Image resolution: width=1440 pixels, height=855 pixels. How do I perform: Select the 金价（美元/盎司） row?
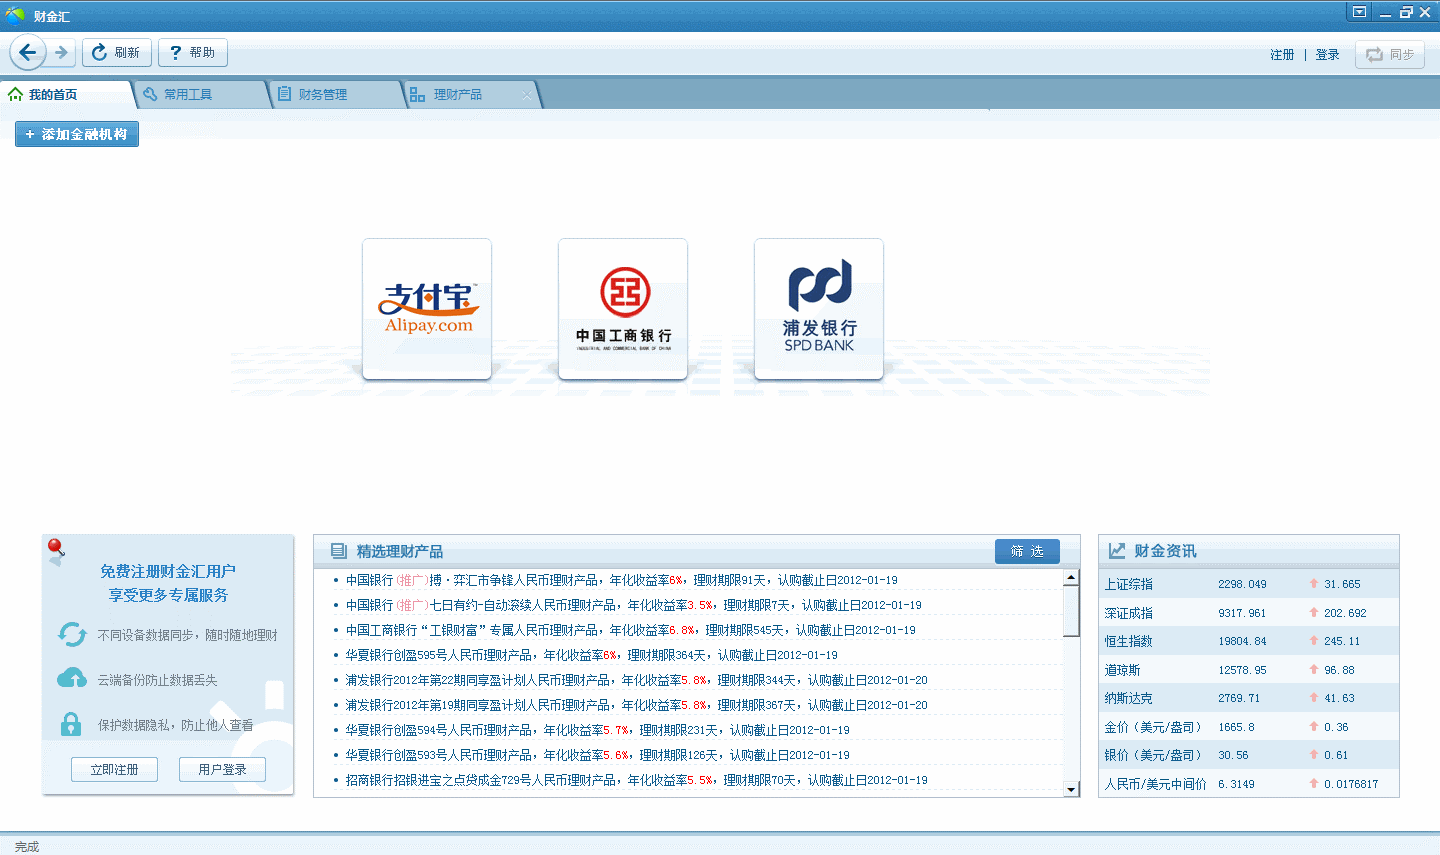tap(1248, 727)
